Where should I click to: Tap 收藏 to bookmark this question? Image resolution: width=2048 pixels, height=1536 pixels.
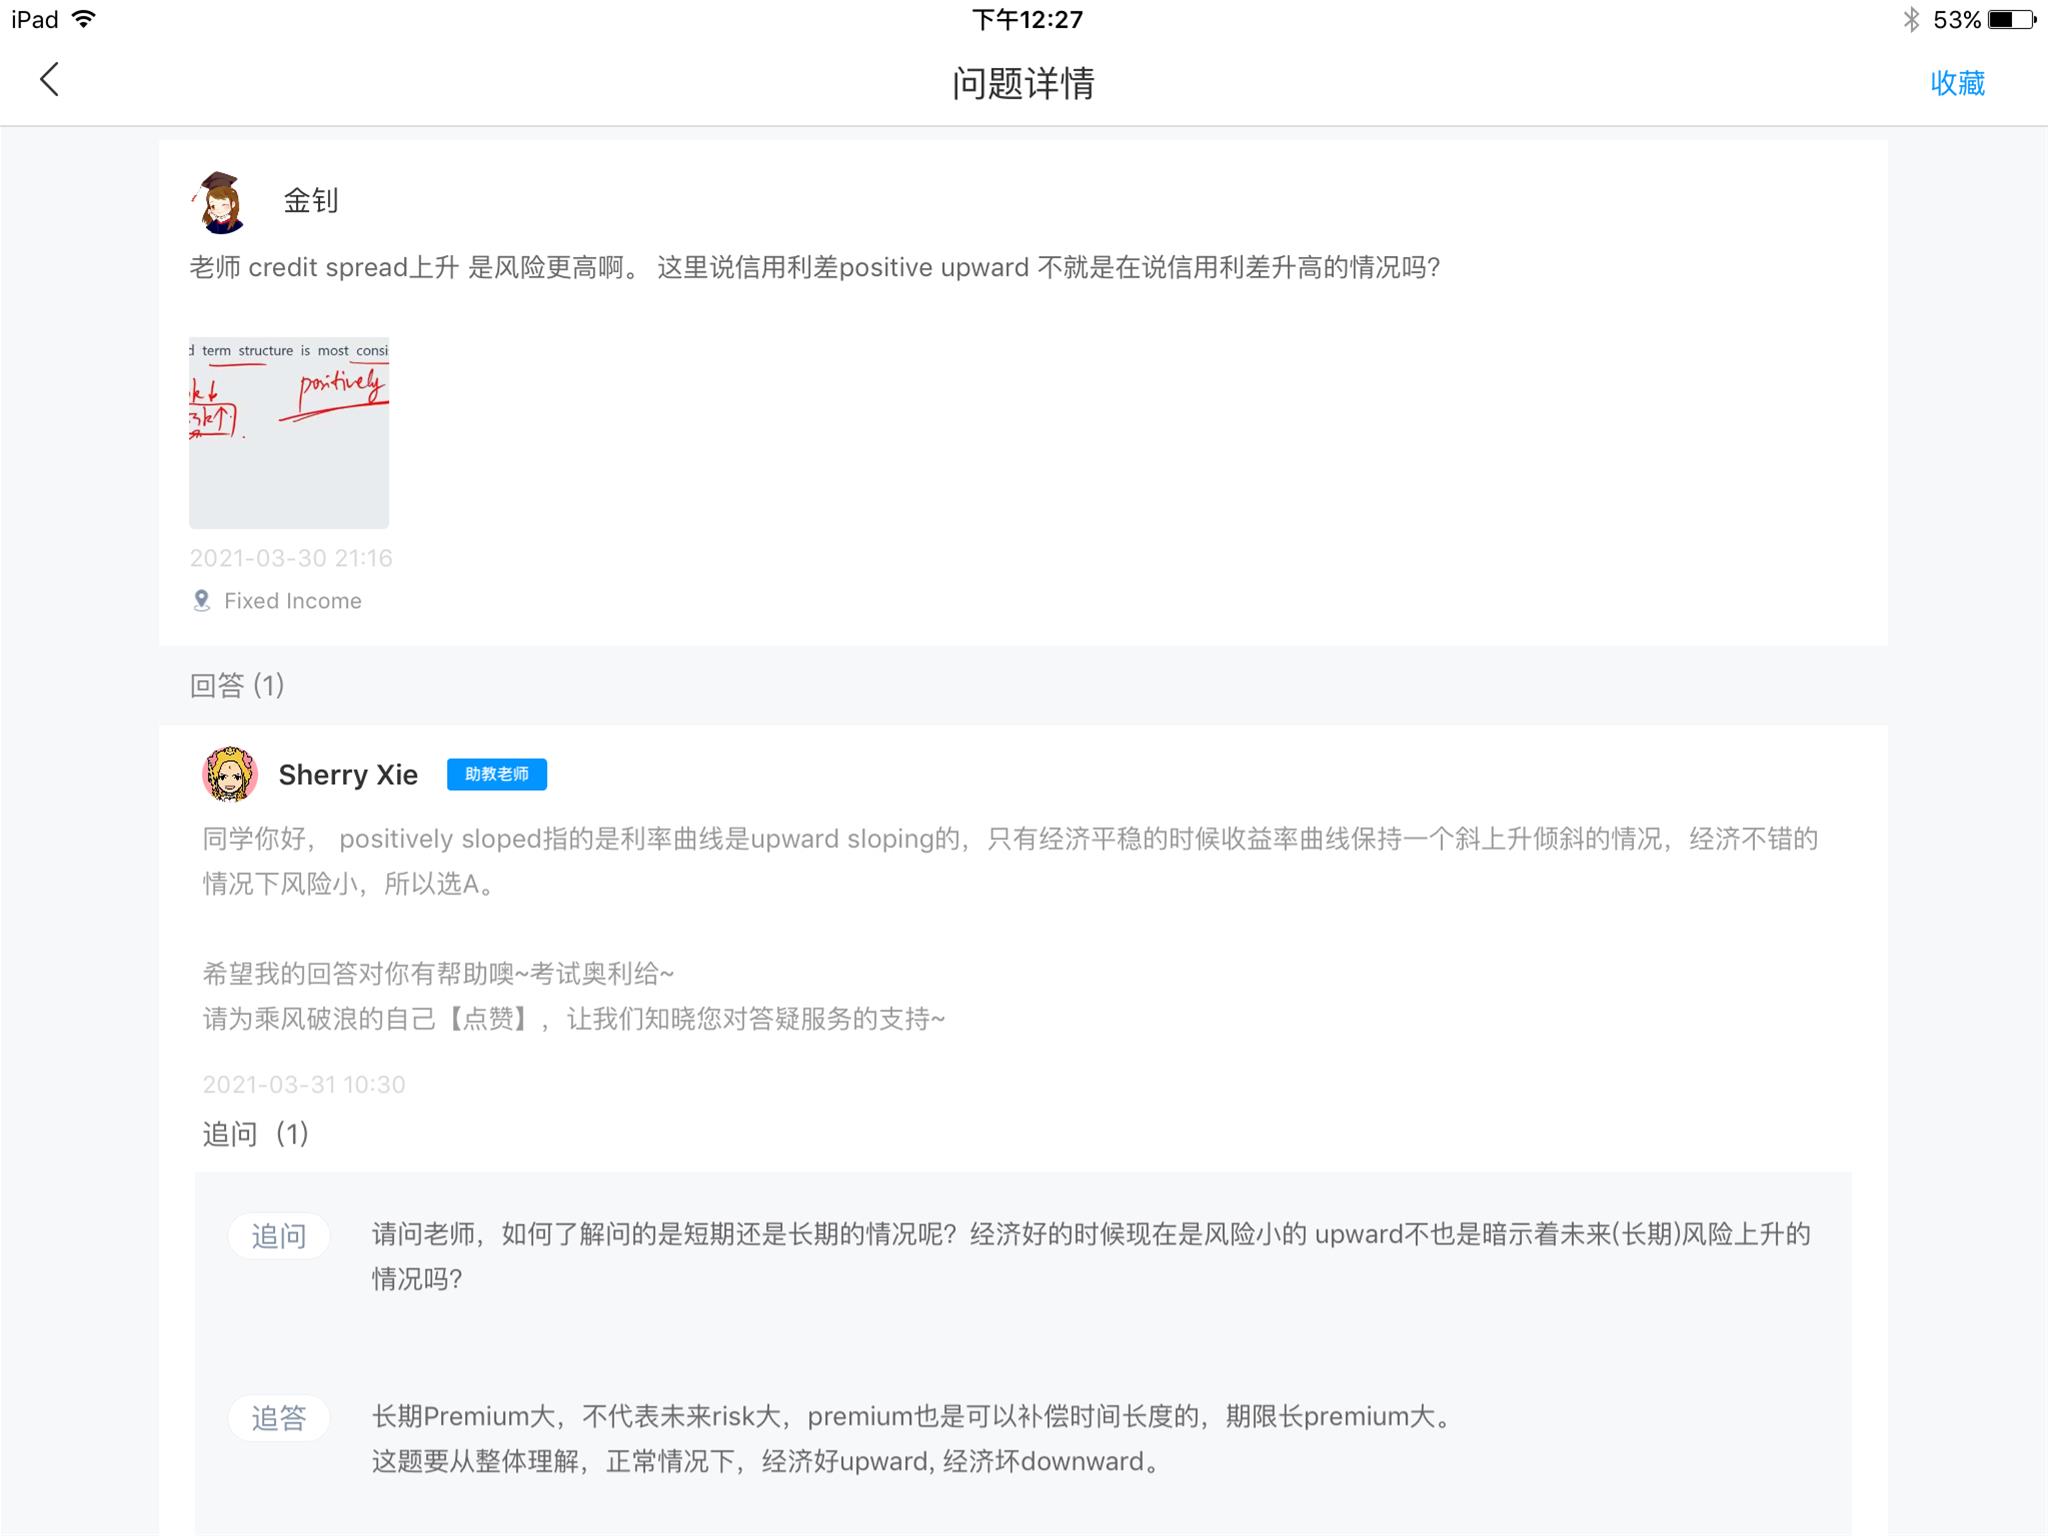click(x=1957, y=83)
